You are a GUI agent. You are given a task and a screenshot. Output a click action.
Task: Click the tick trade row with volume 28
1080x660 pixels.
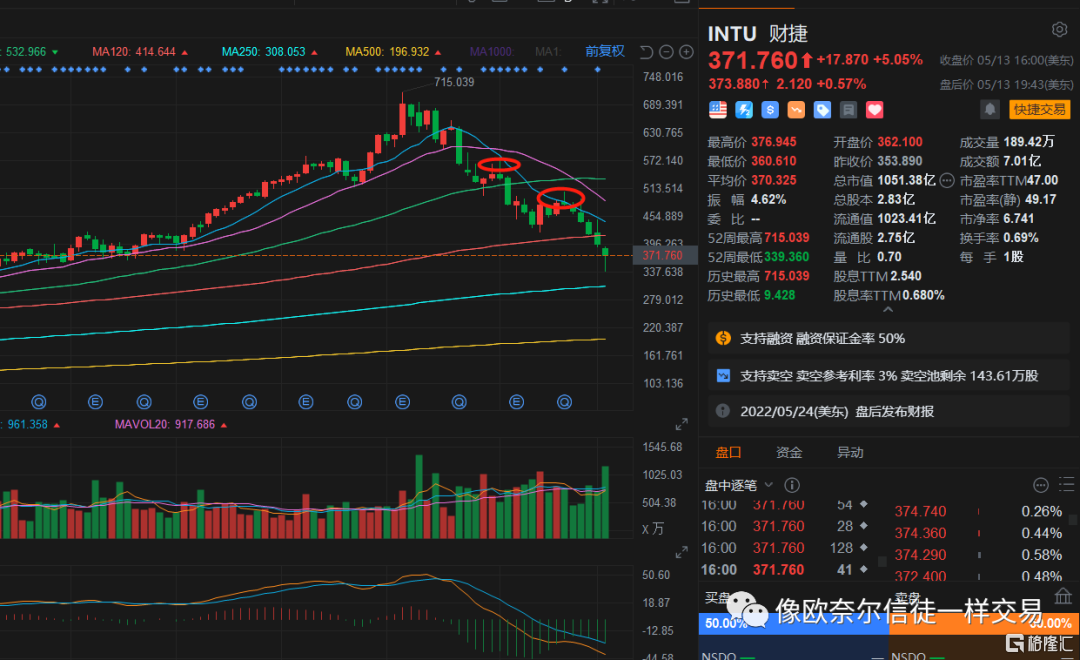pyautogui.click(x=785, y=526)
